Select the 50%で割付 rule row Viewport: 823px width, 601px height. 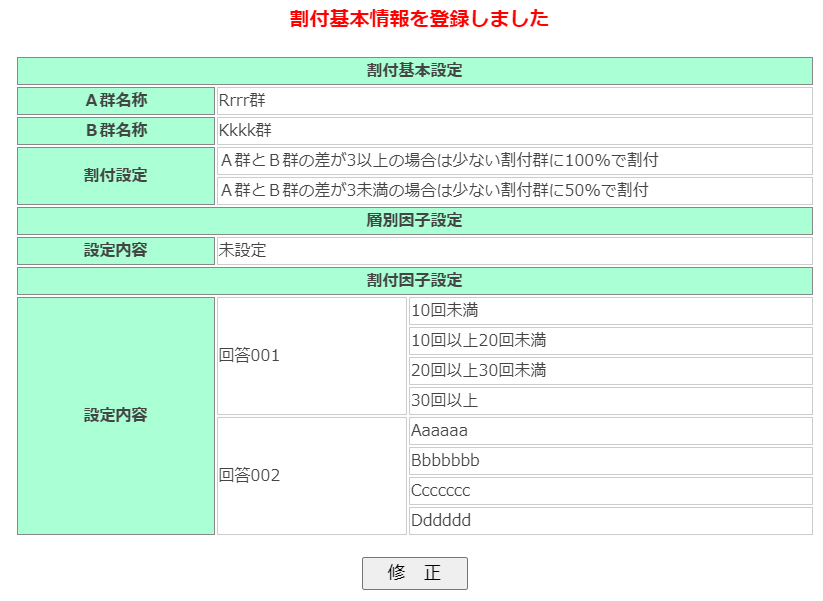coord(514,191)
